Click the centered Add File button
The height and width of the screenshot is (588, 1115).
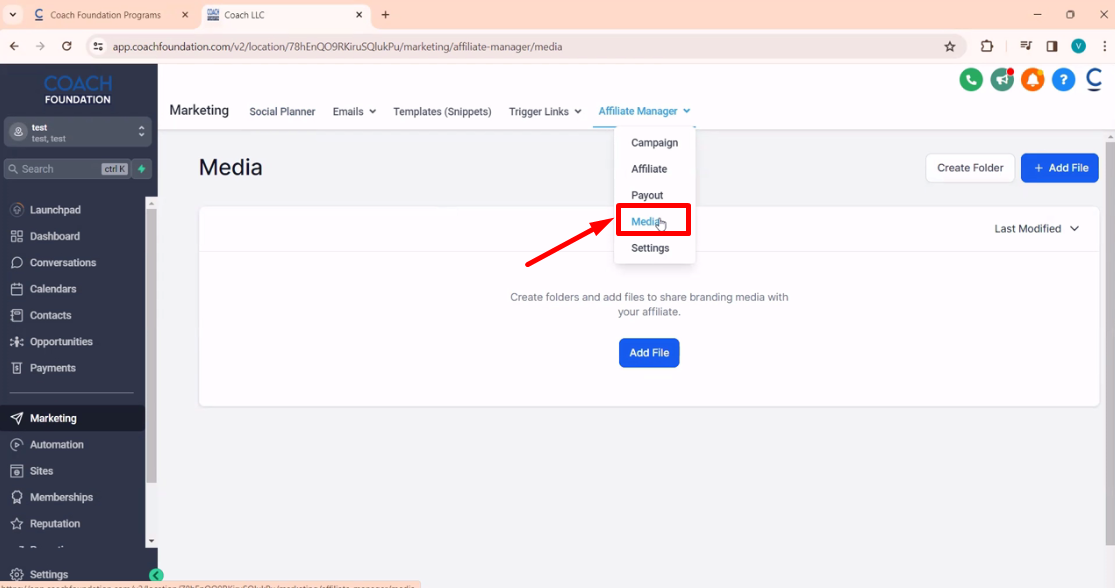pos(649,353)
